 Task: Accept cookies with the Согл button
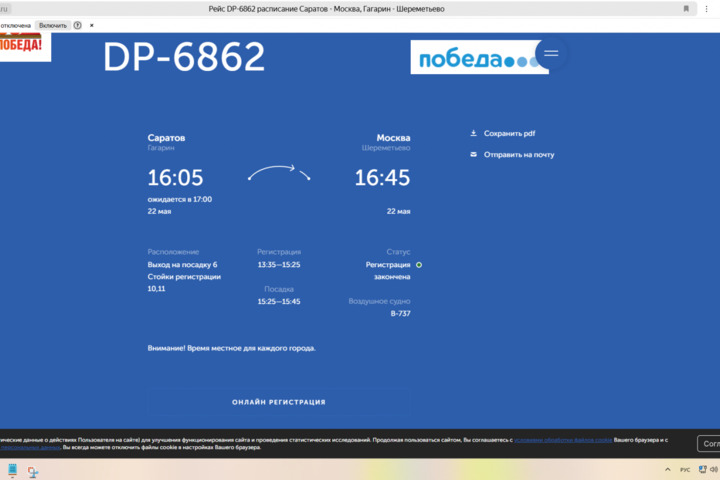(x=709, y=443)
